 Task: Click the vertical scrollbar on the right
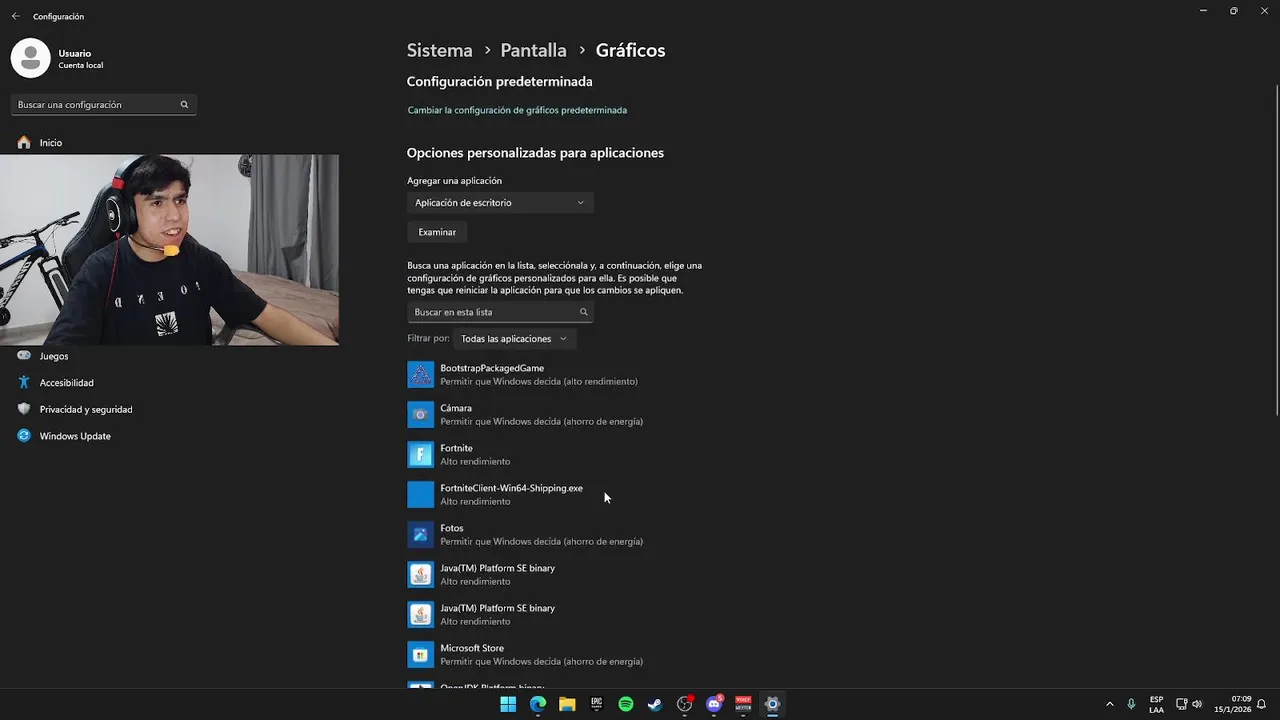click(1276, 250)
